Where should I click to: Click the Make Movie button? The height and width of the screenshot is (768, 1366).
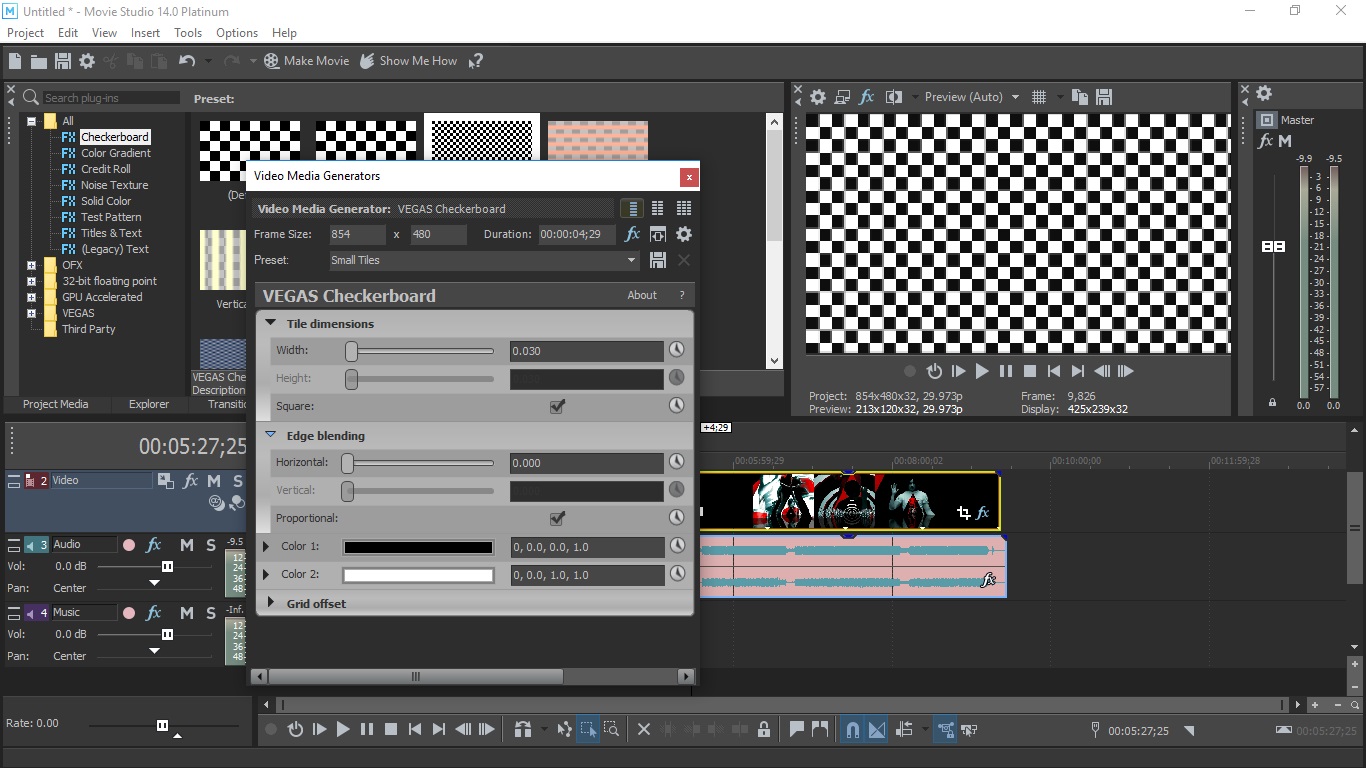(306, 61)
